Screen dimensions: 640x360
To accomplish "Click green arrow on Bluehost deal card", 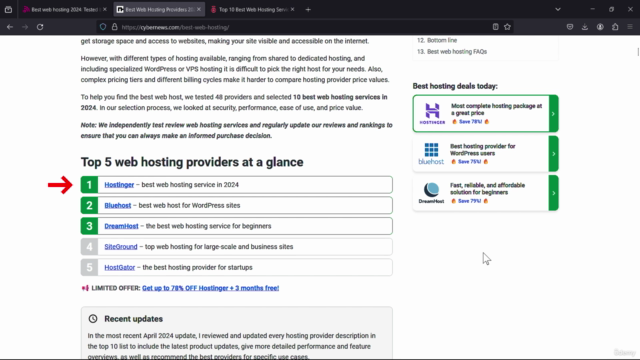I will click(x=553, y=153).
